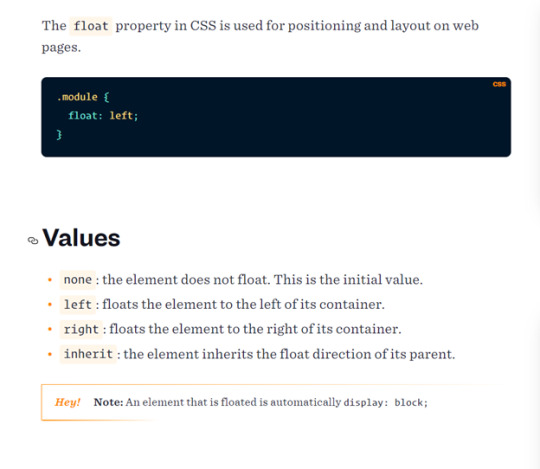This screenshot has width=540, height=469.
Task: Click the bold Note: text in callout
Action: pyautogui.click(x=108, y=402)
